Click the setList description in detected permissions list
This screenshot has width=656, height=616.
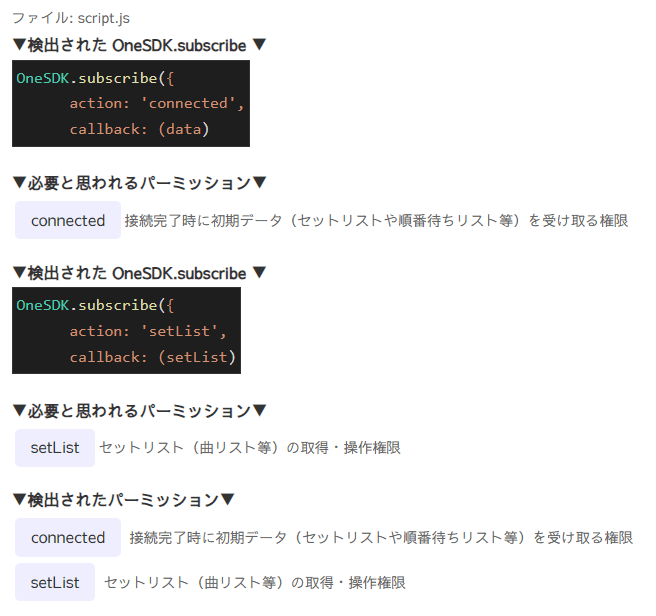click(255, 582)
